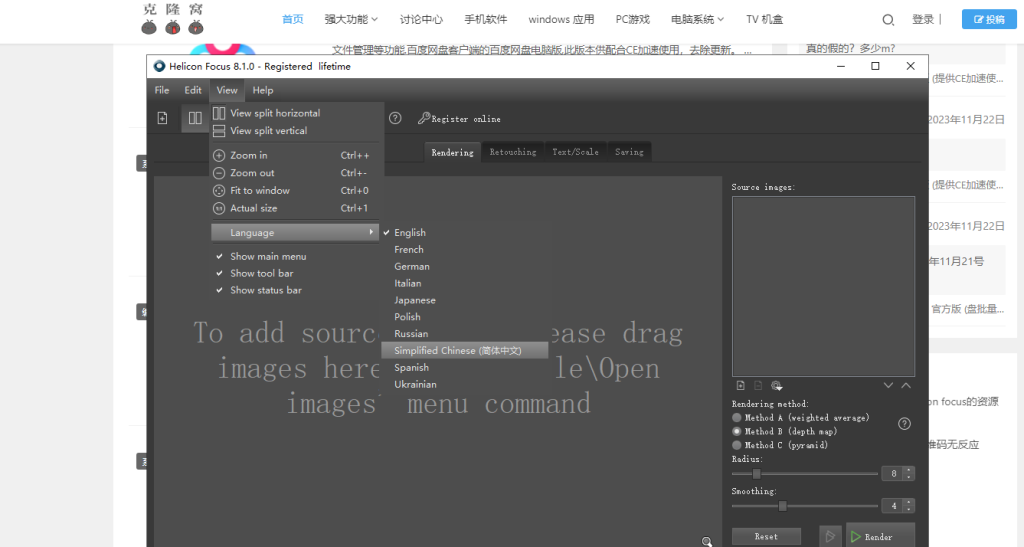
Task: Select Simplified Chinese (简体中文) language
Action: [465, 351]
